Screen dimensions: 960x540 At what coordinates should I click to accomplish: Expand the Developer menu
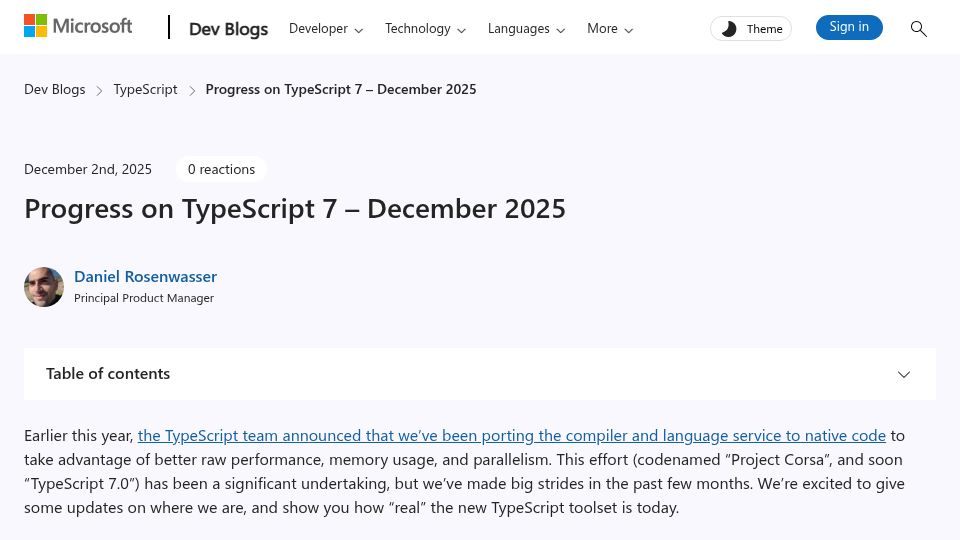tap(326, 29)
